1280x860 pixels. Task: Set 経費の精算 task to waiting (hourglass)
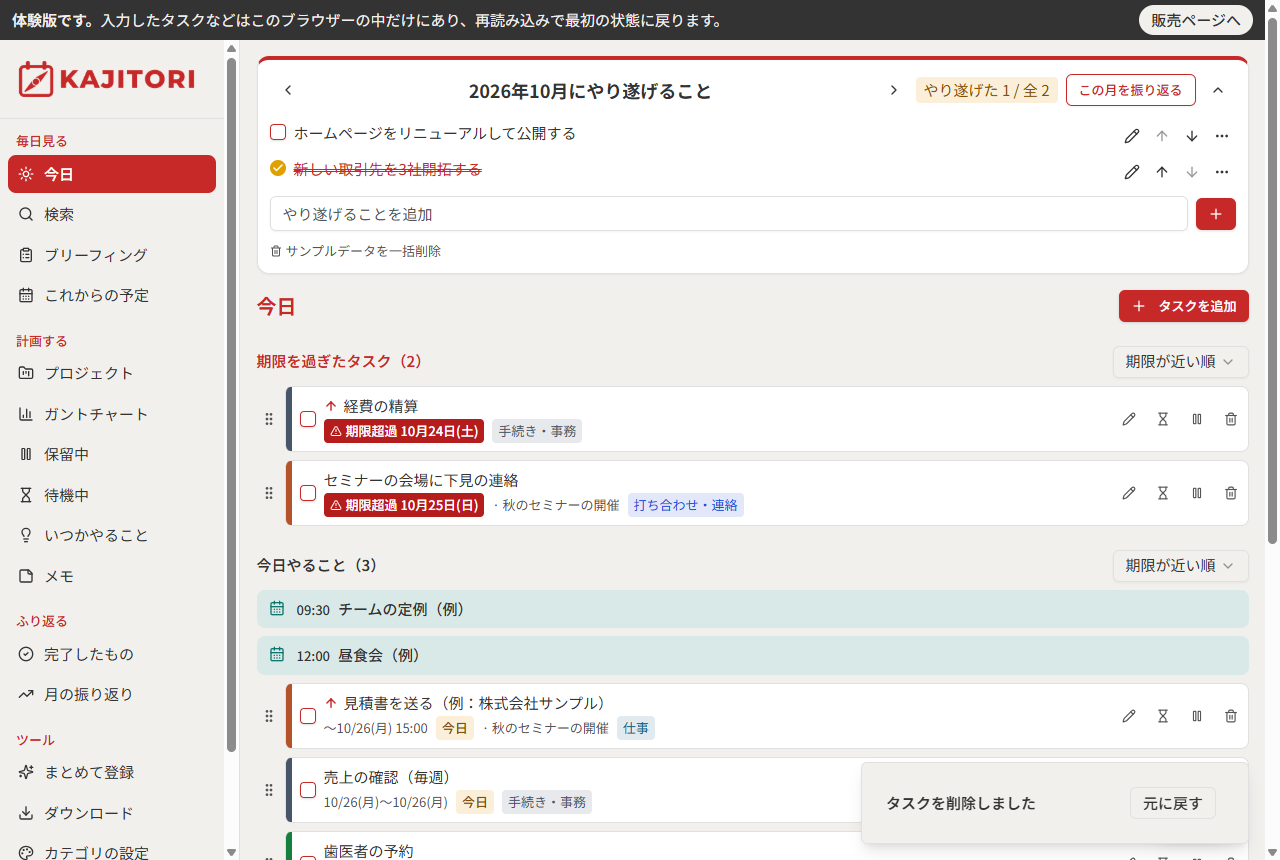coord(1163,419)
